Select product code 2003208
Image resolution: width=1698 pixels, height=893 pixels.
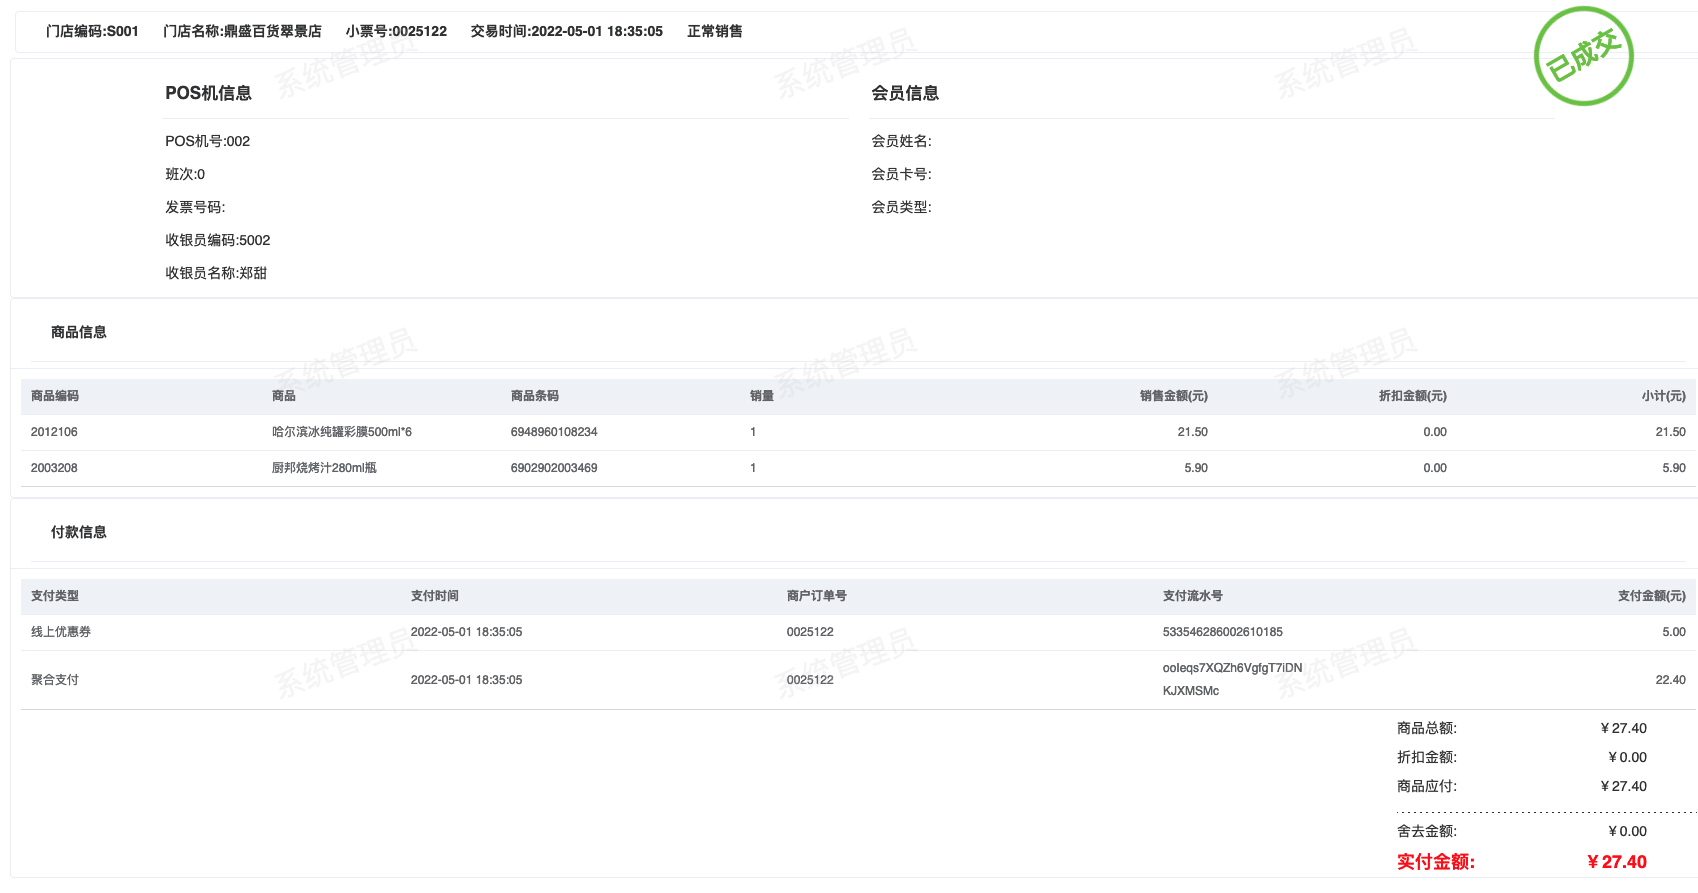pos(54,468)
